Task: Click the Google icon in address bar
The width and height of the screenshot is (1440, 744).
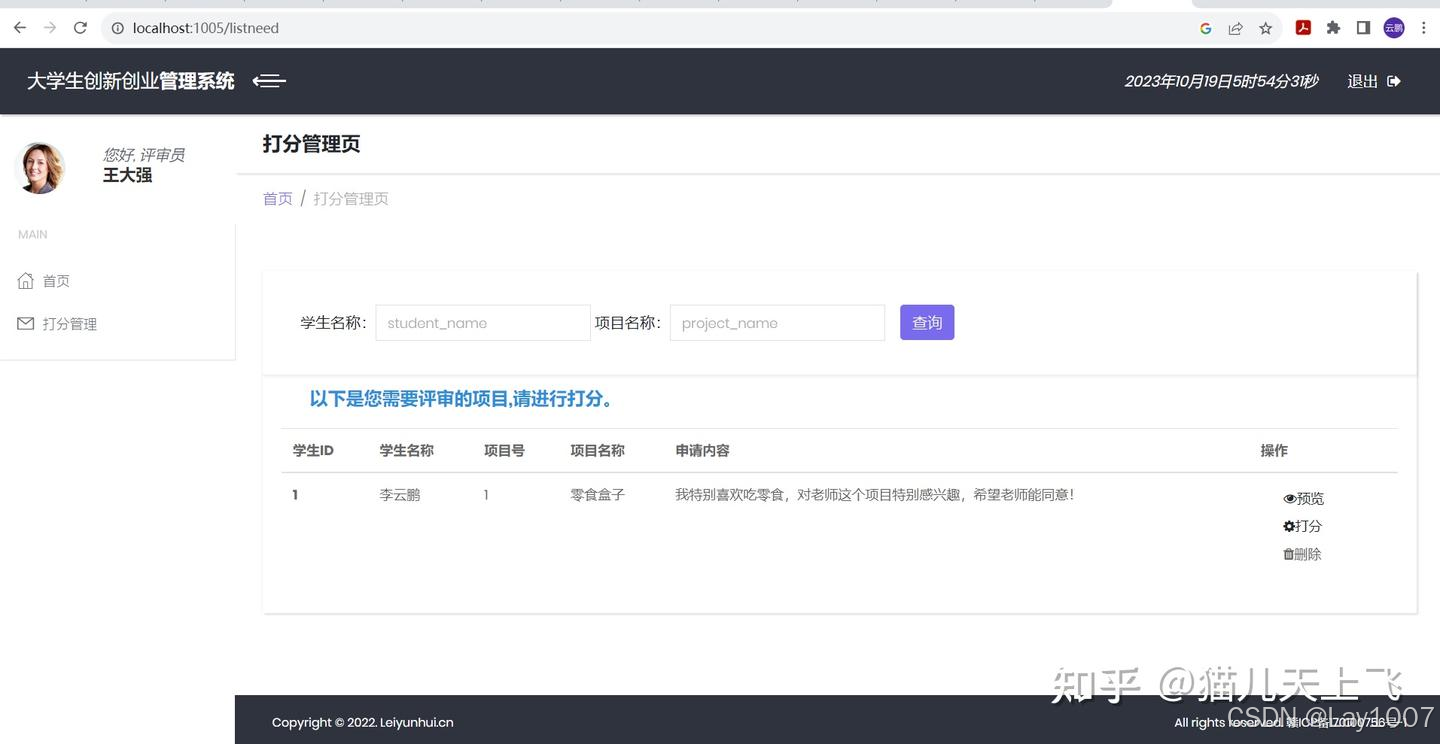Action: click(x=1206, y=28)
